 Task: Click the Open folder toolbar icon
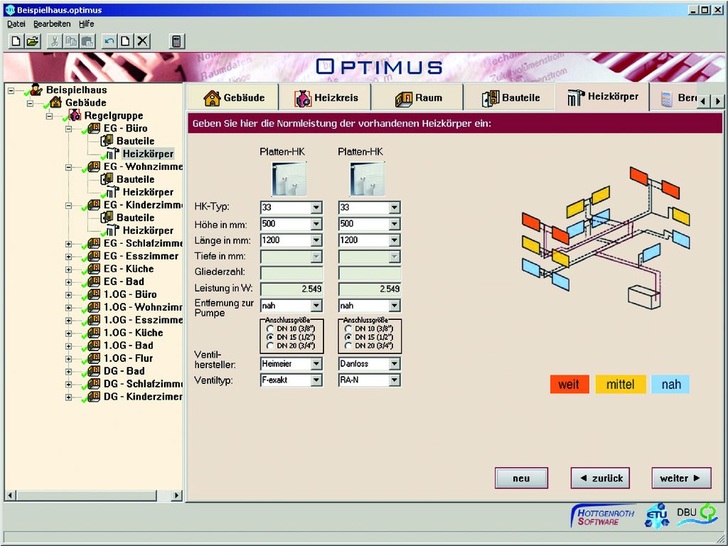(32, 41)
